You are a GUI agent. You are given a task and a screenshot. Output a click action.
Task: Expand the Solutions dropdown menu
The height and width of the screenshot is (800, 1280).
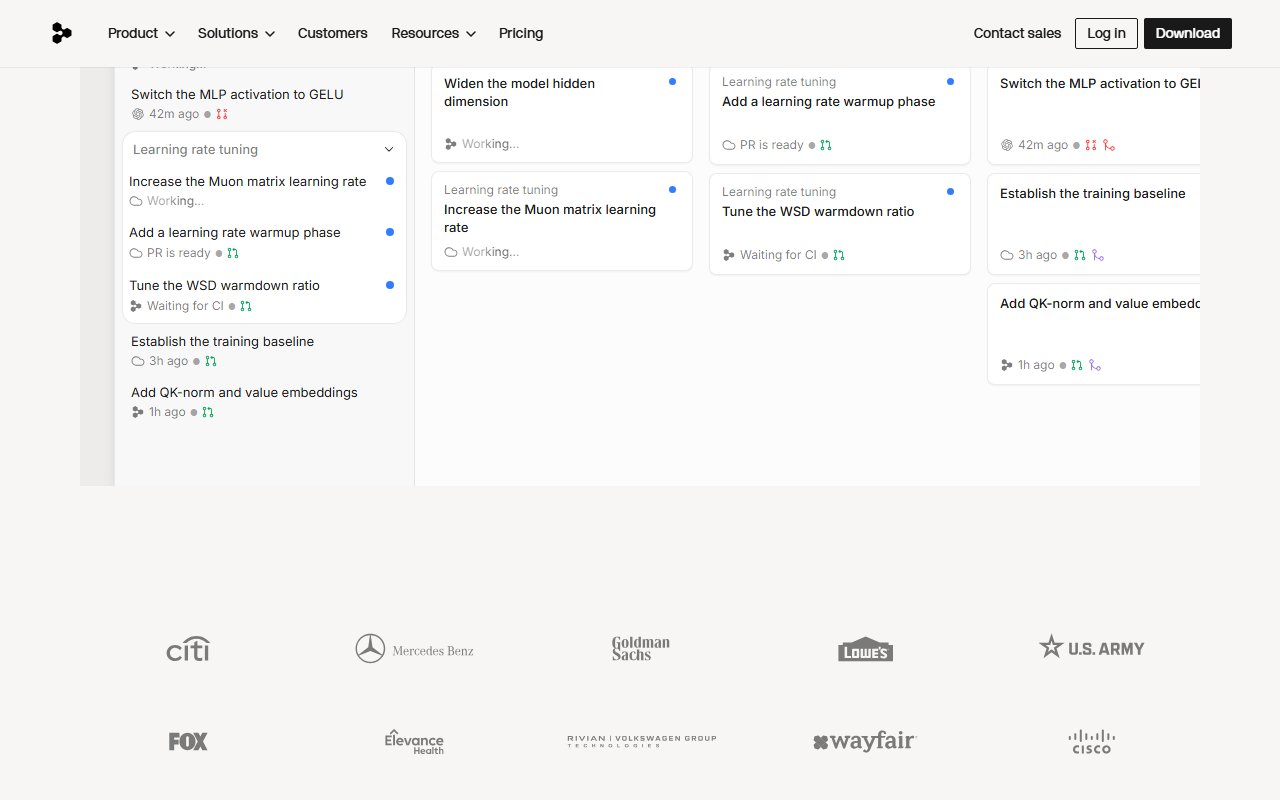pyautogui.click(x=236, y=33)
